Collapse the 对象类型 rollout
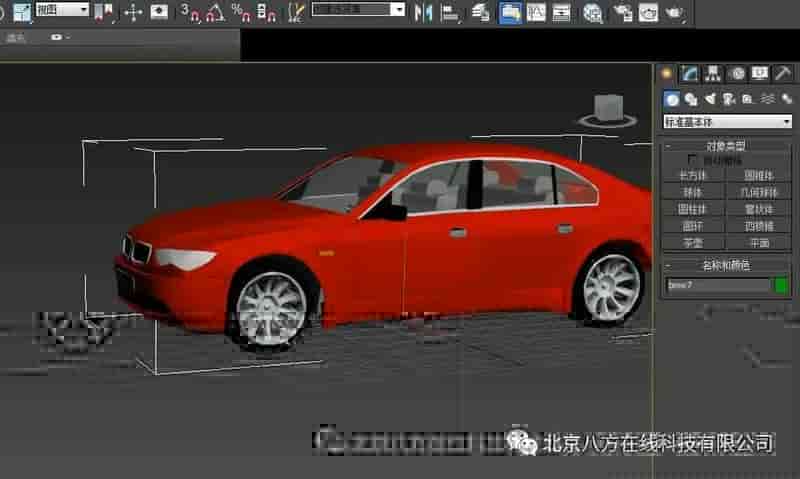Viewport: 800px width, 479px height. (x=726, y=146)
